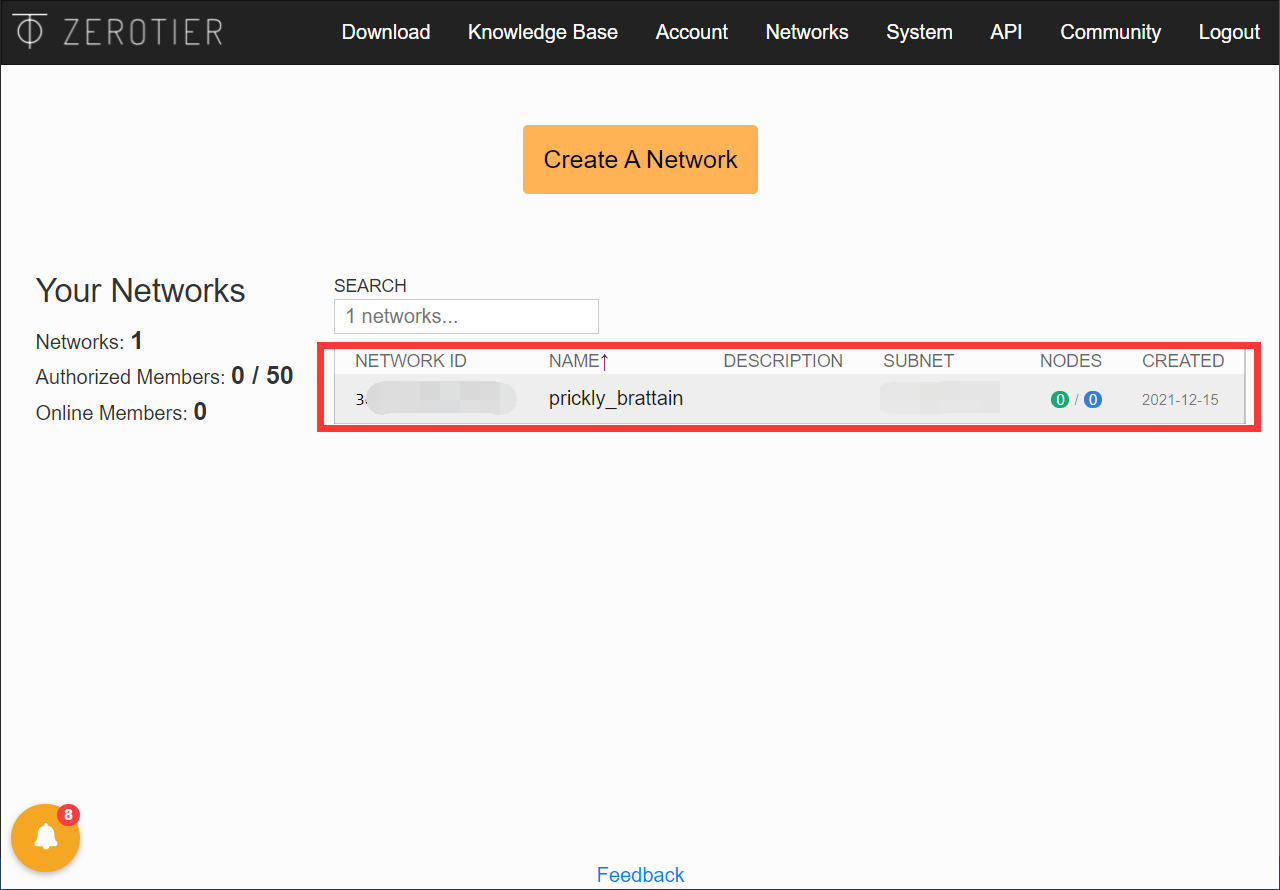Screen dimensions: 1280x890
Task: Click the blue total nodes badge
Action: point(1093,400)
